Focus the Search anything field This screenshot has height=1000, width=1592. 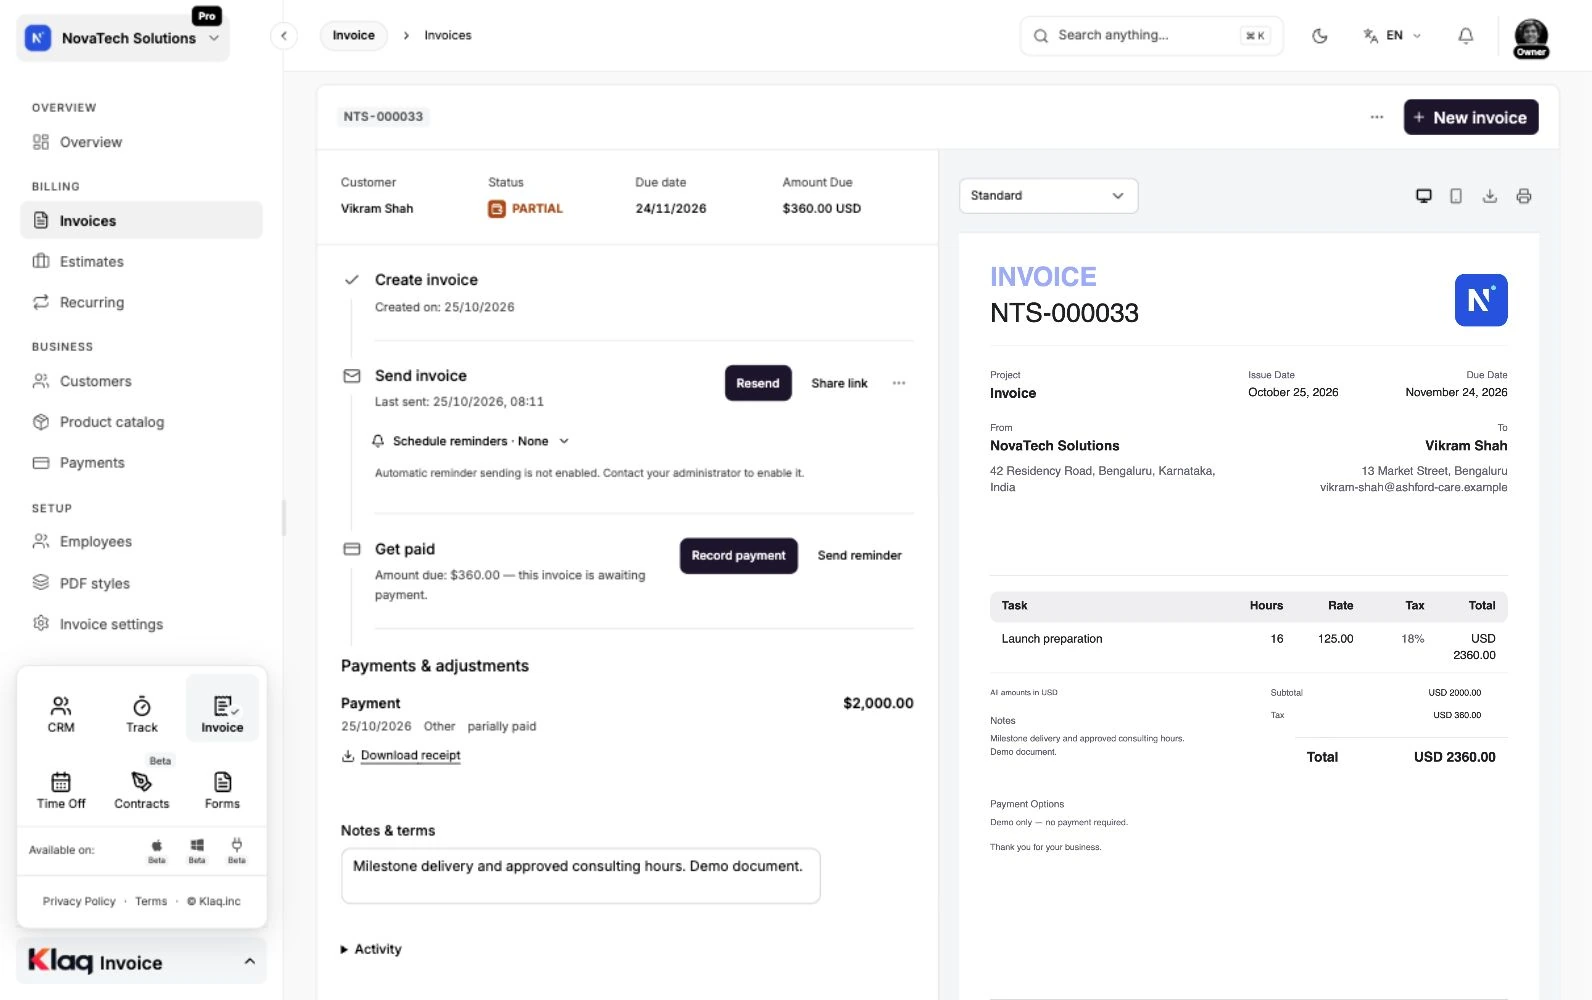[x=1151, y=36]
